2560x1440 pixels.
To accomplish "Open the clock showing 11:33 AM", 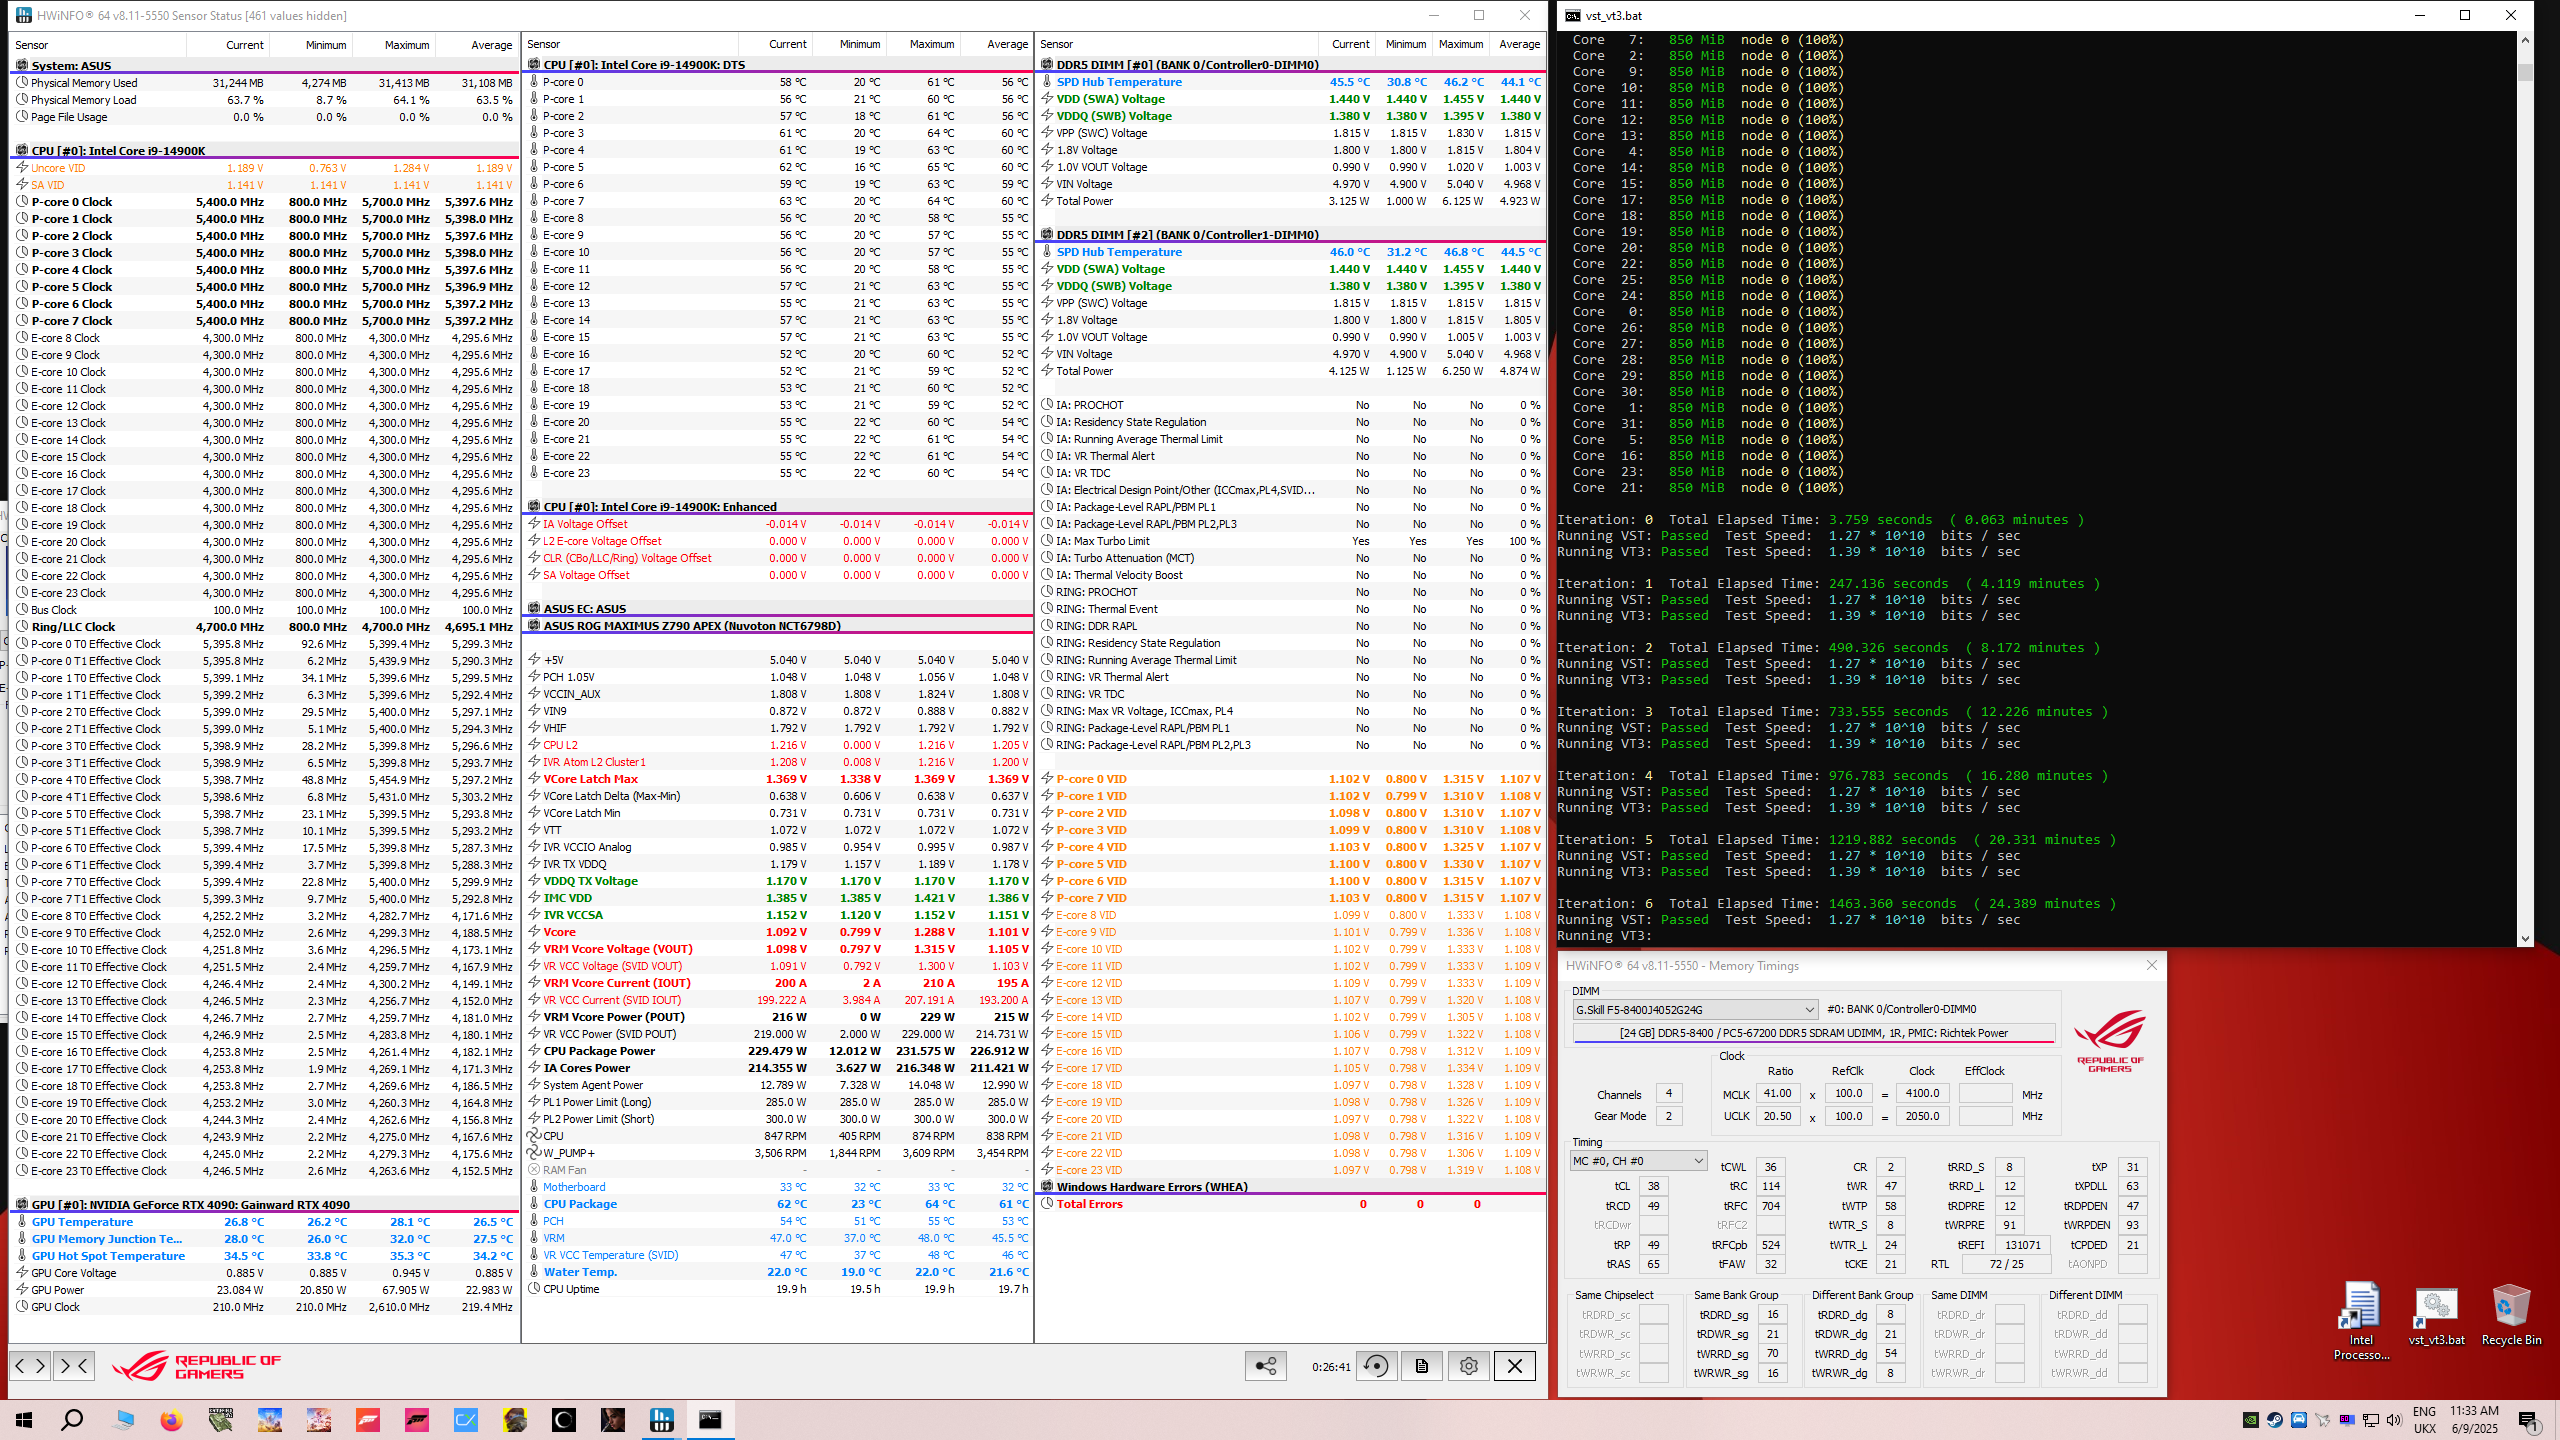I will coord(2474,1420).
